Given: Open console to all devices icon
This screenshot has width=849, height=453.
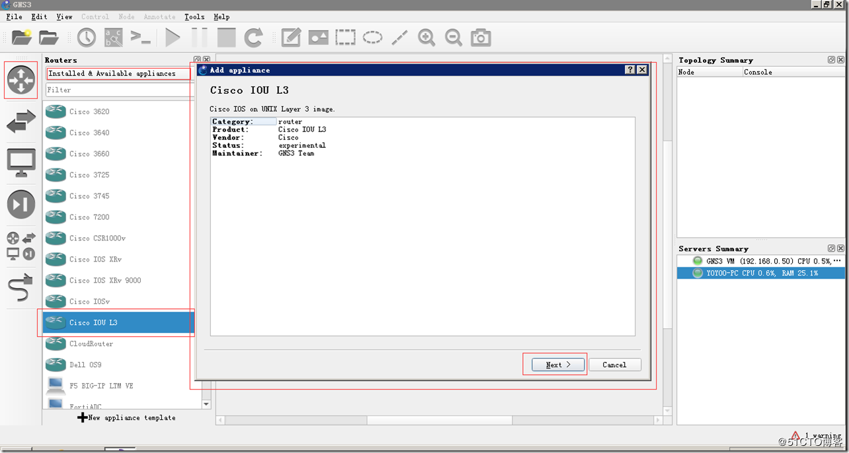Looking at the screenshot, I should coord(141,37).
